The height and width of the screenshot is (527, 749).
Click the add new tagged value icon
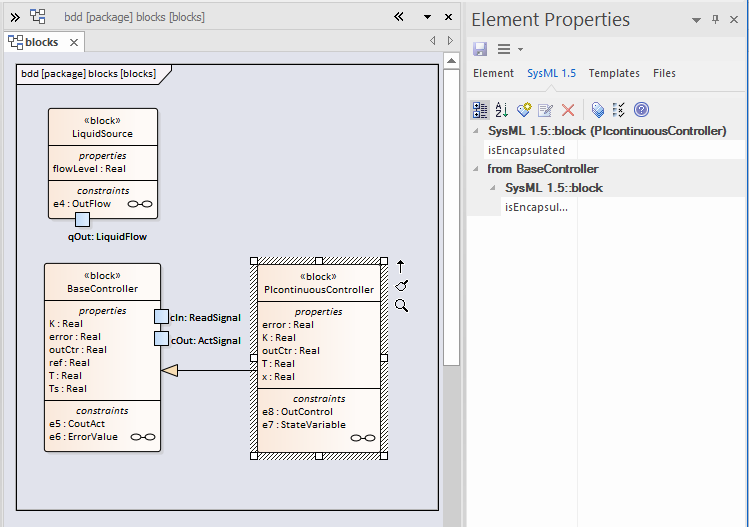[x=524, y=110]
